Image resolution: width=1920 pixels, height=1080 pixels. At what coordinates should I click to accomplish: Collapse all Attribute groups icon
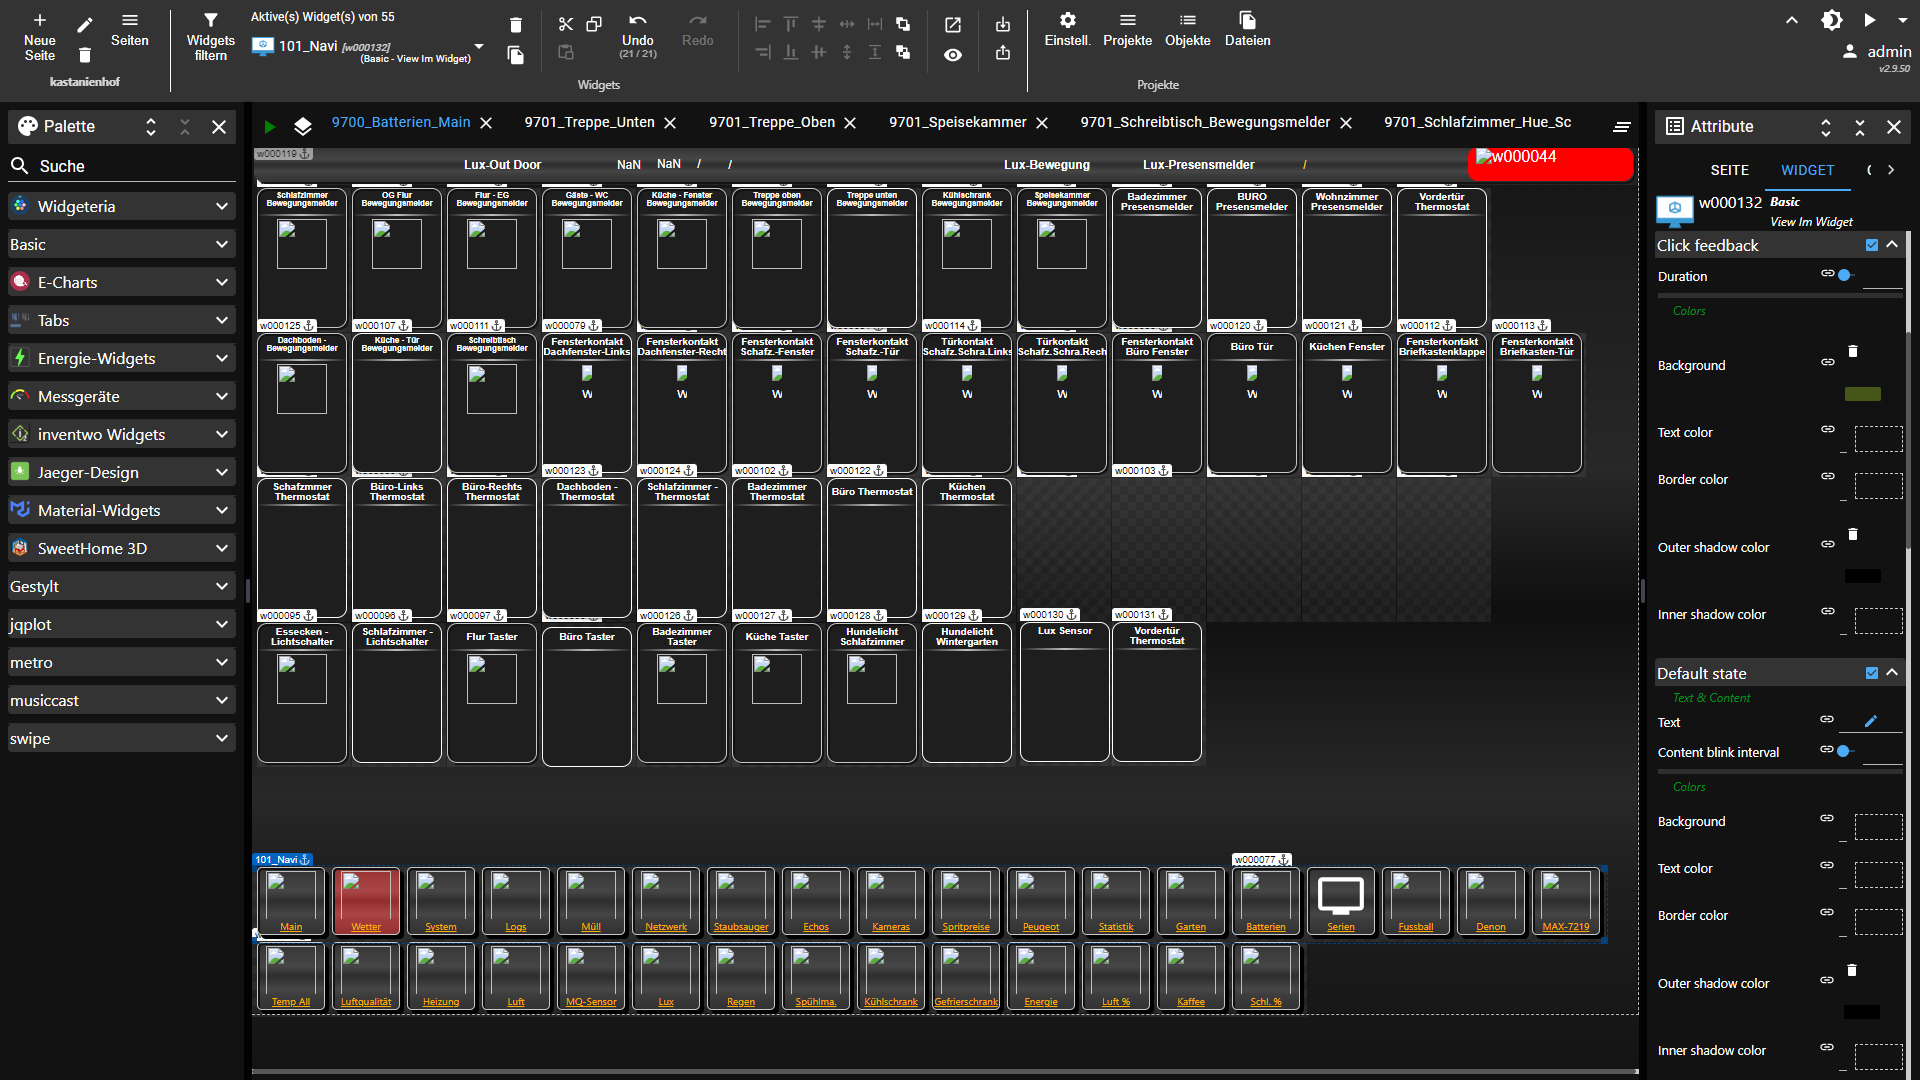pos(1860,127)
